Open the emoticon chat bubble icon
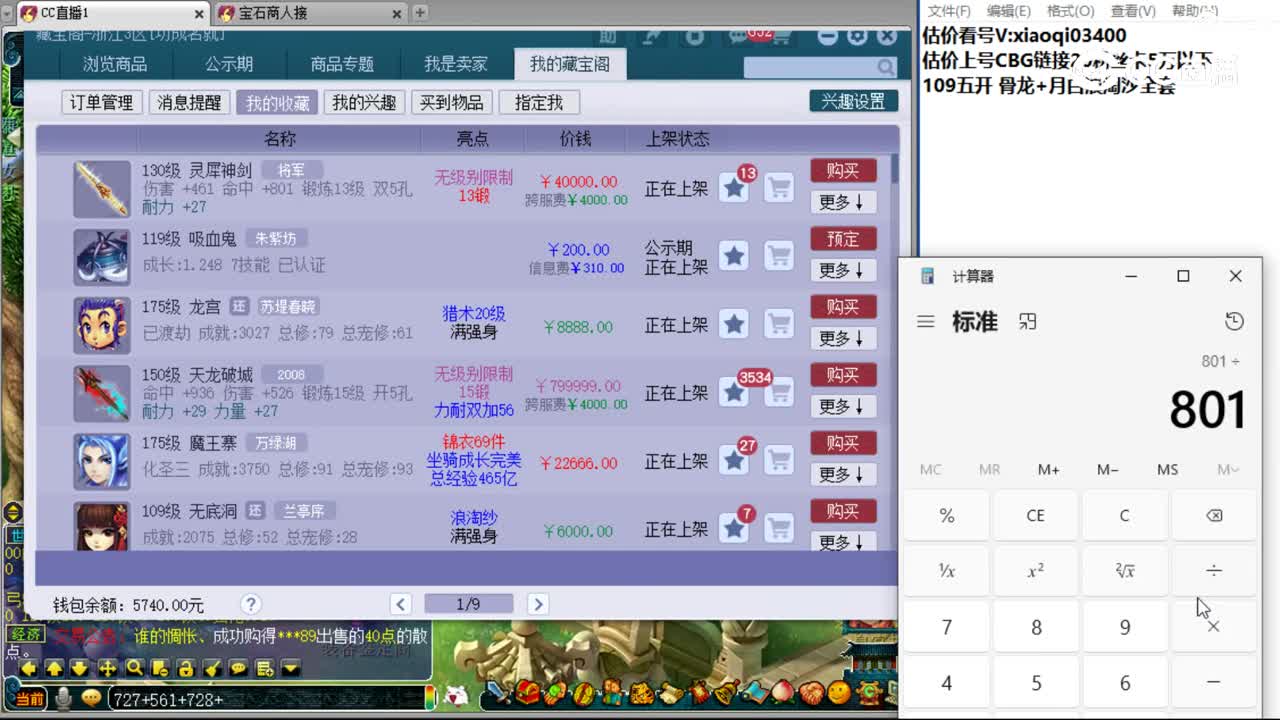This screenshot has width=1280, height=720. click(x=90, y=697)
